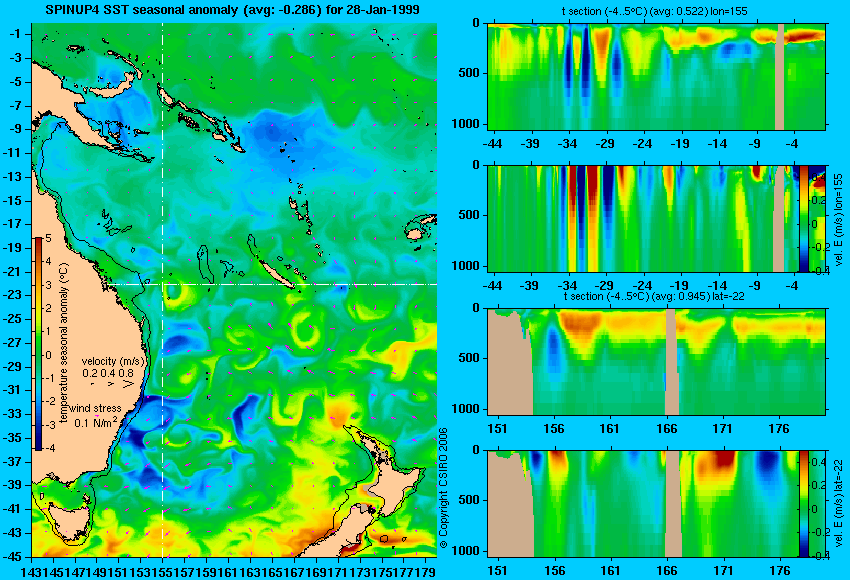Screen dimensions: 850x580
Task: Click the temperature seasonal anomaly color bar
Action: 39,344
